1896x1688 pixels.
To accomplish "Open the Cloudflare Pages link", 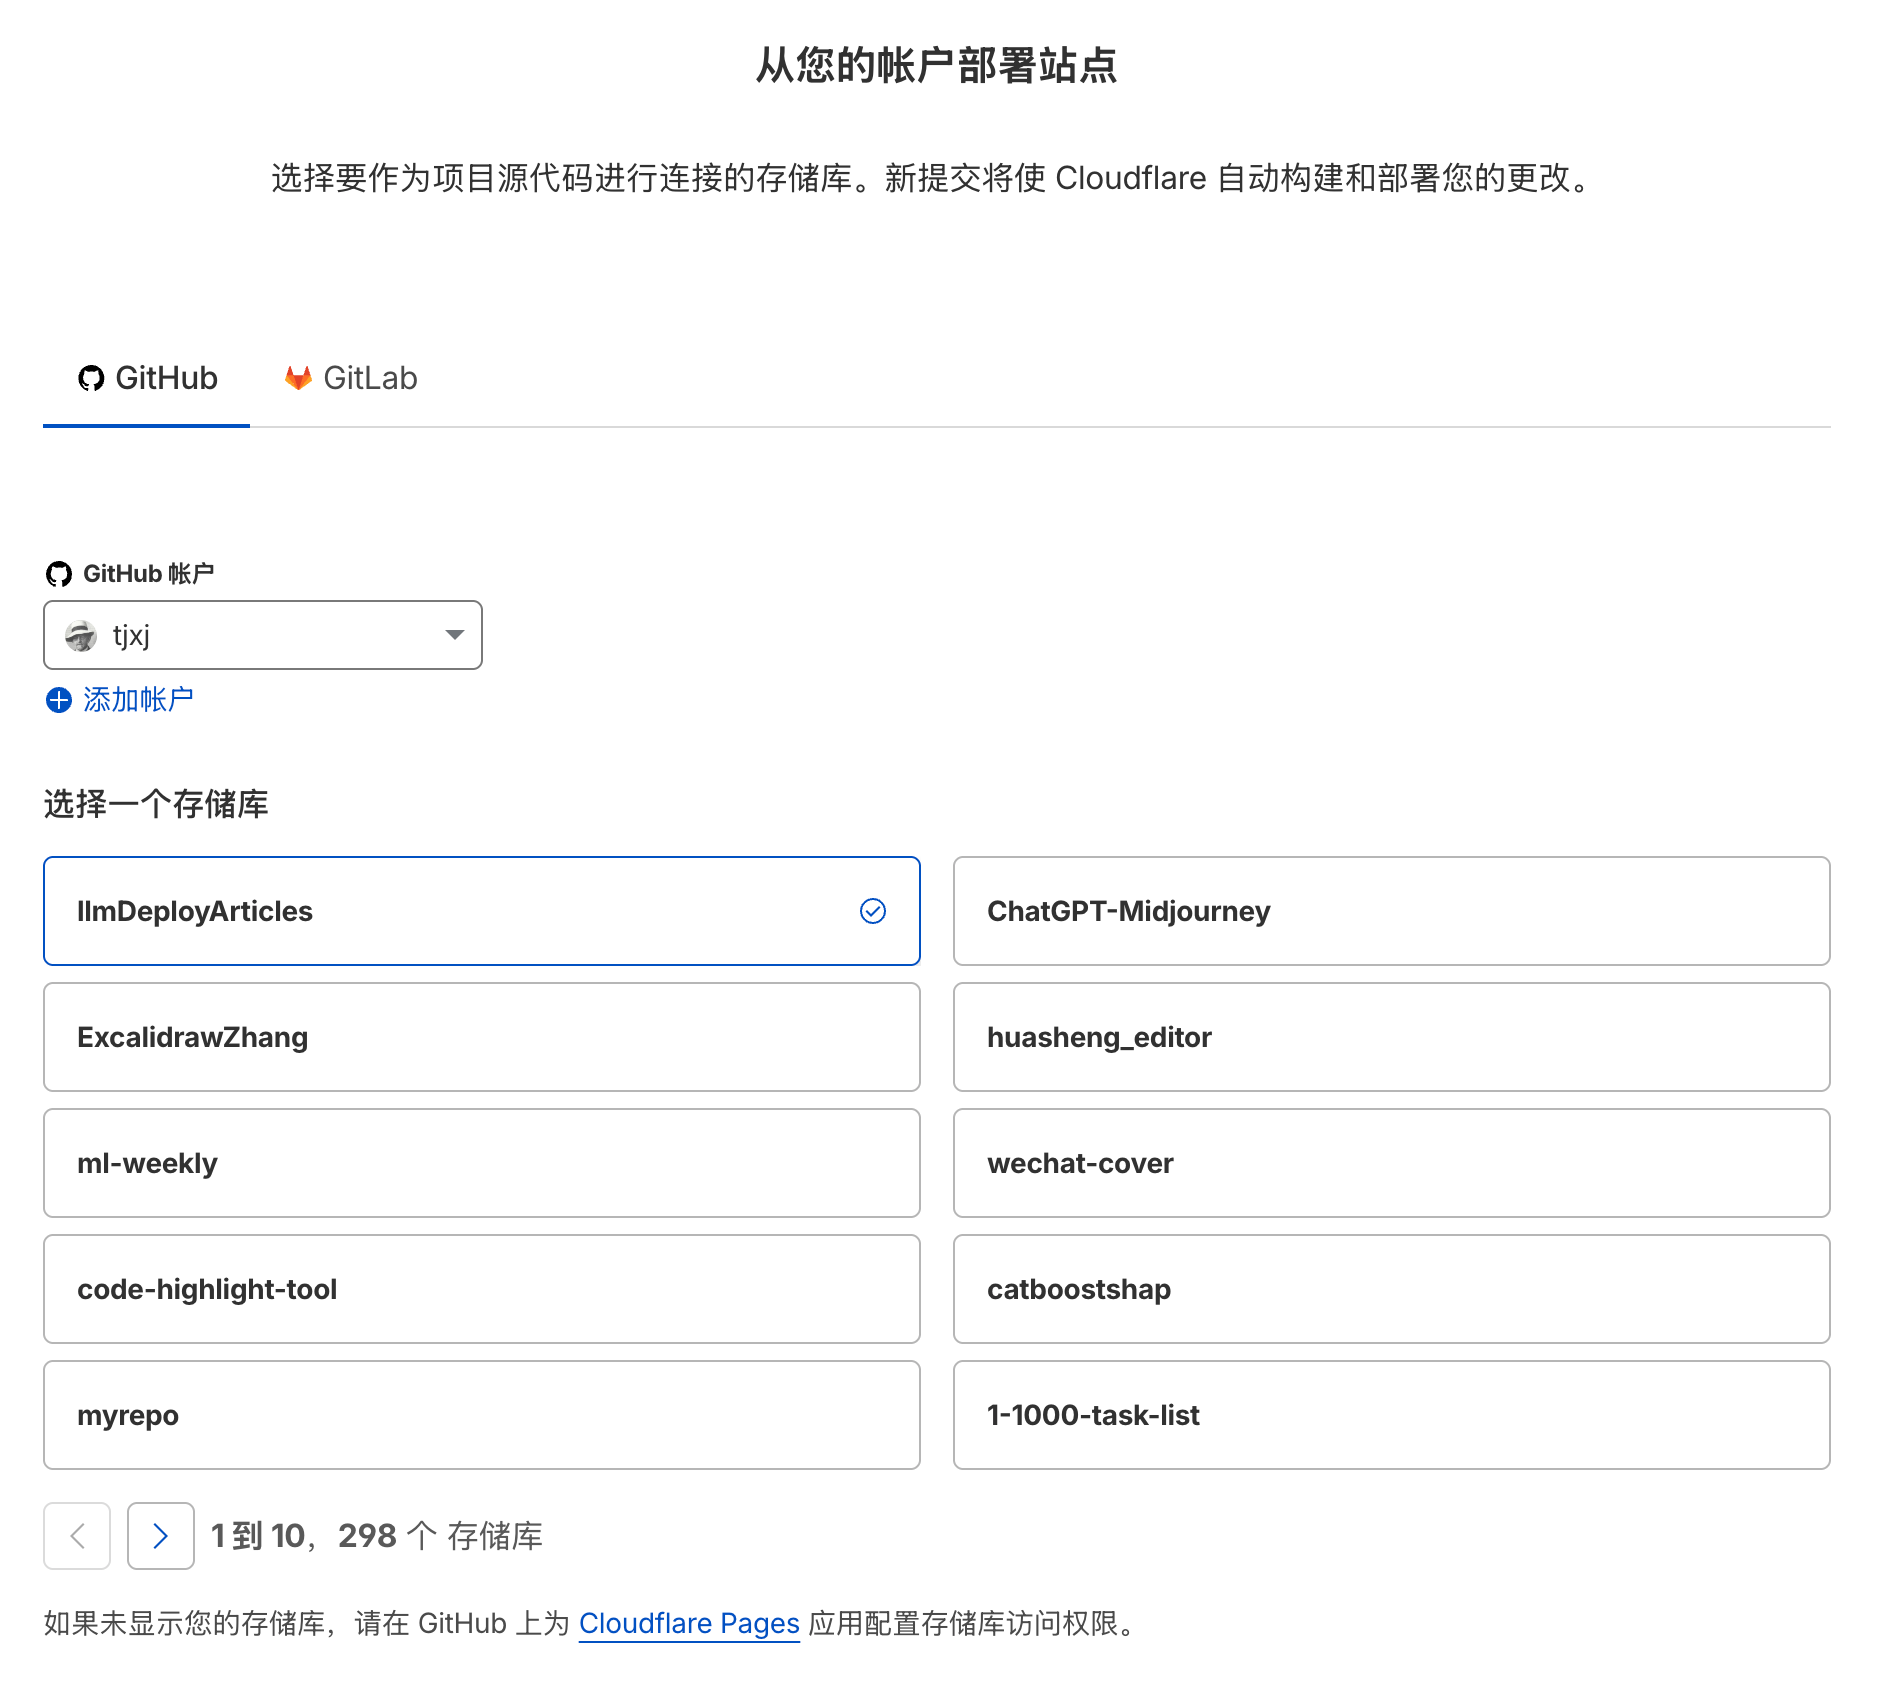I will (689, 1623).
